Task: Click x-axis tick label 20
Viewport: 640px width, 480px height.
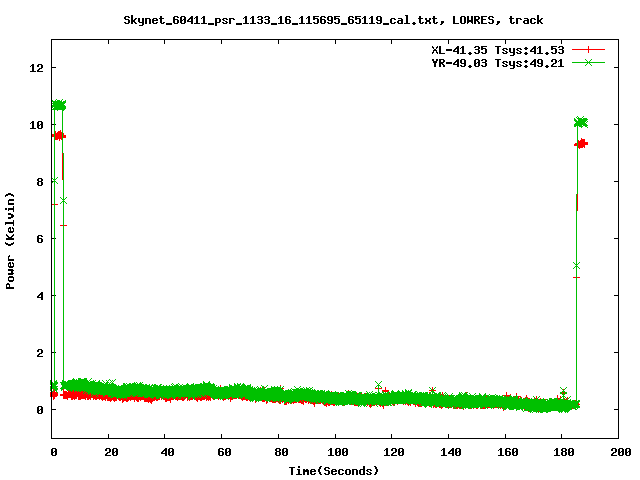Action: point(111,452)
